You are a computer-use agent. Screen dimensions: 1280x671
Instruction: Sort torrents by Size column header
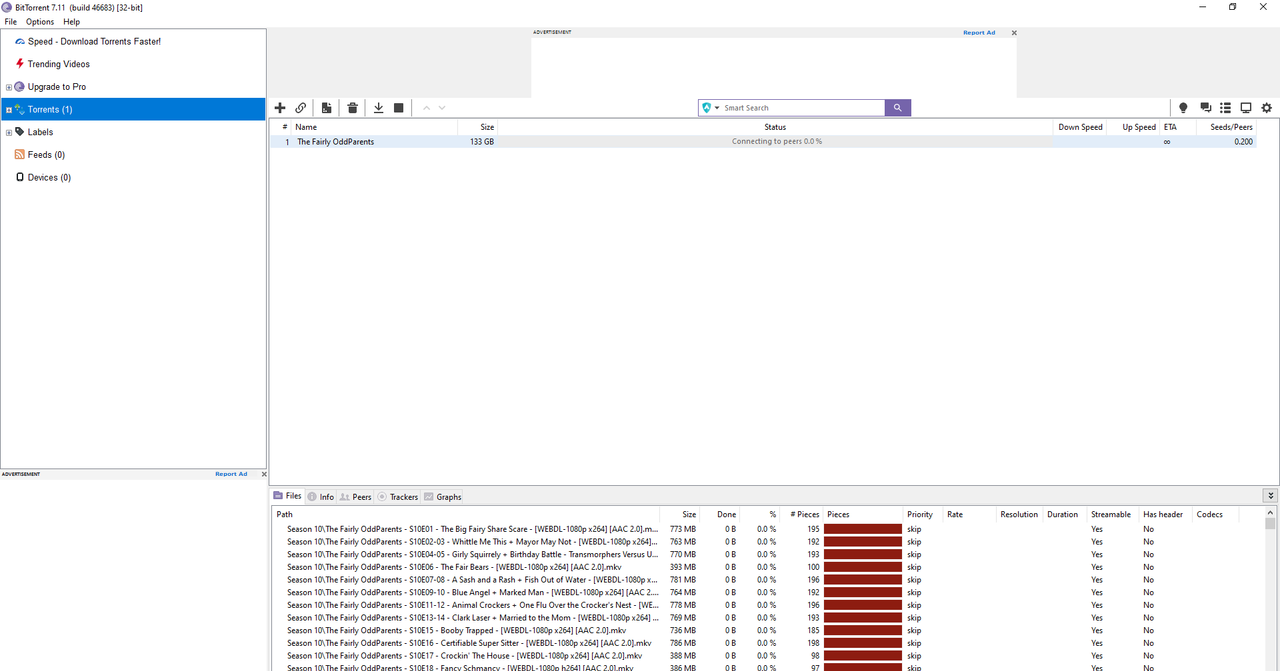point(487,127)
